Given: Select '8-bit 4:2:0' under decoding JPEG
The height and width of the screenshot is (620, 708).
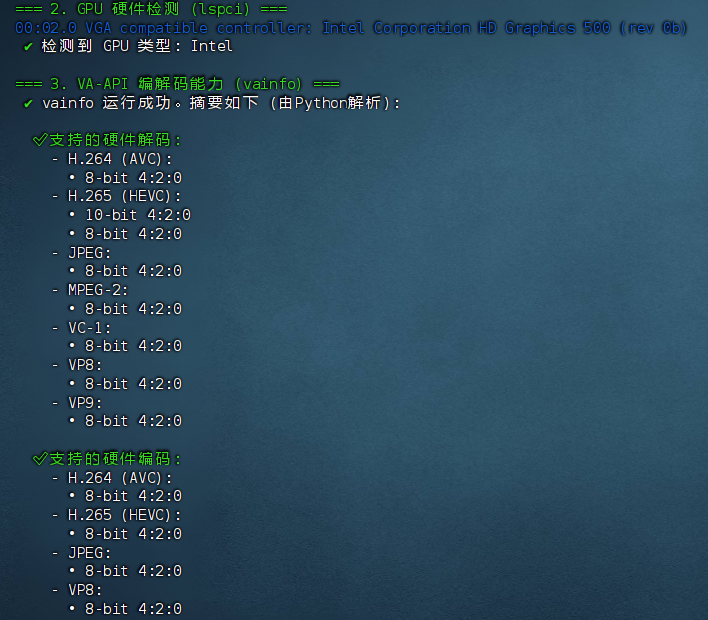Looking at the screenshot, I should [133, 271].
